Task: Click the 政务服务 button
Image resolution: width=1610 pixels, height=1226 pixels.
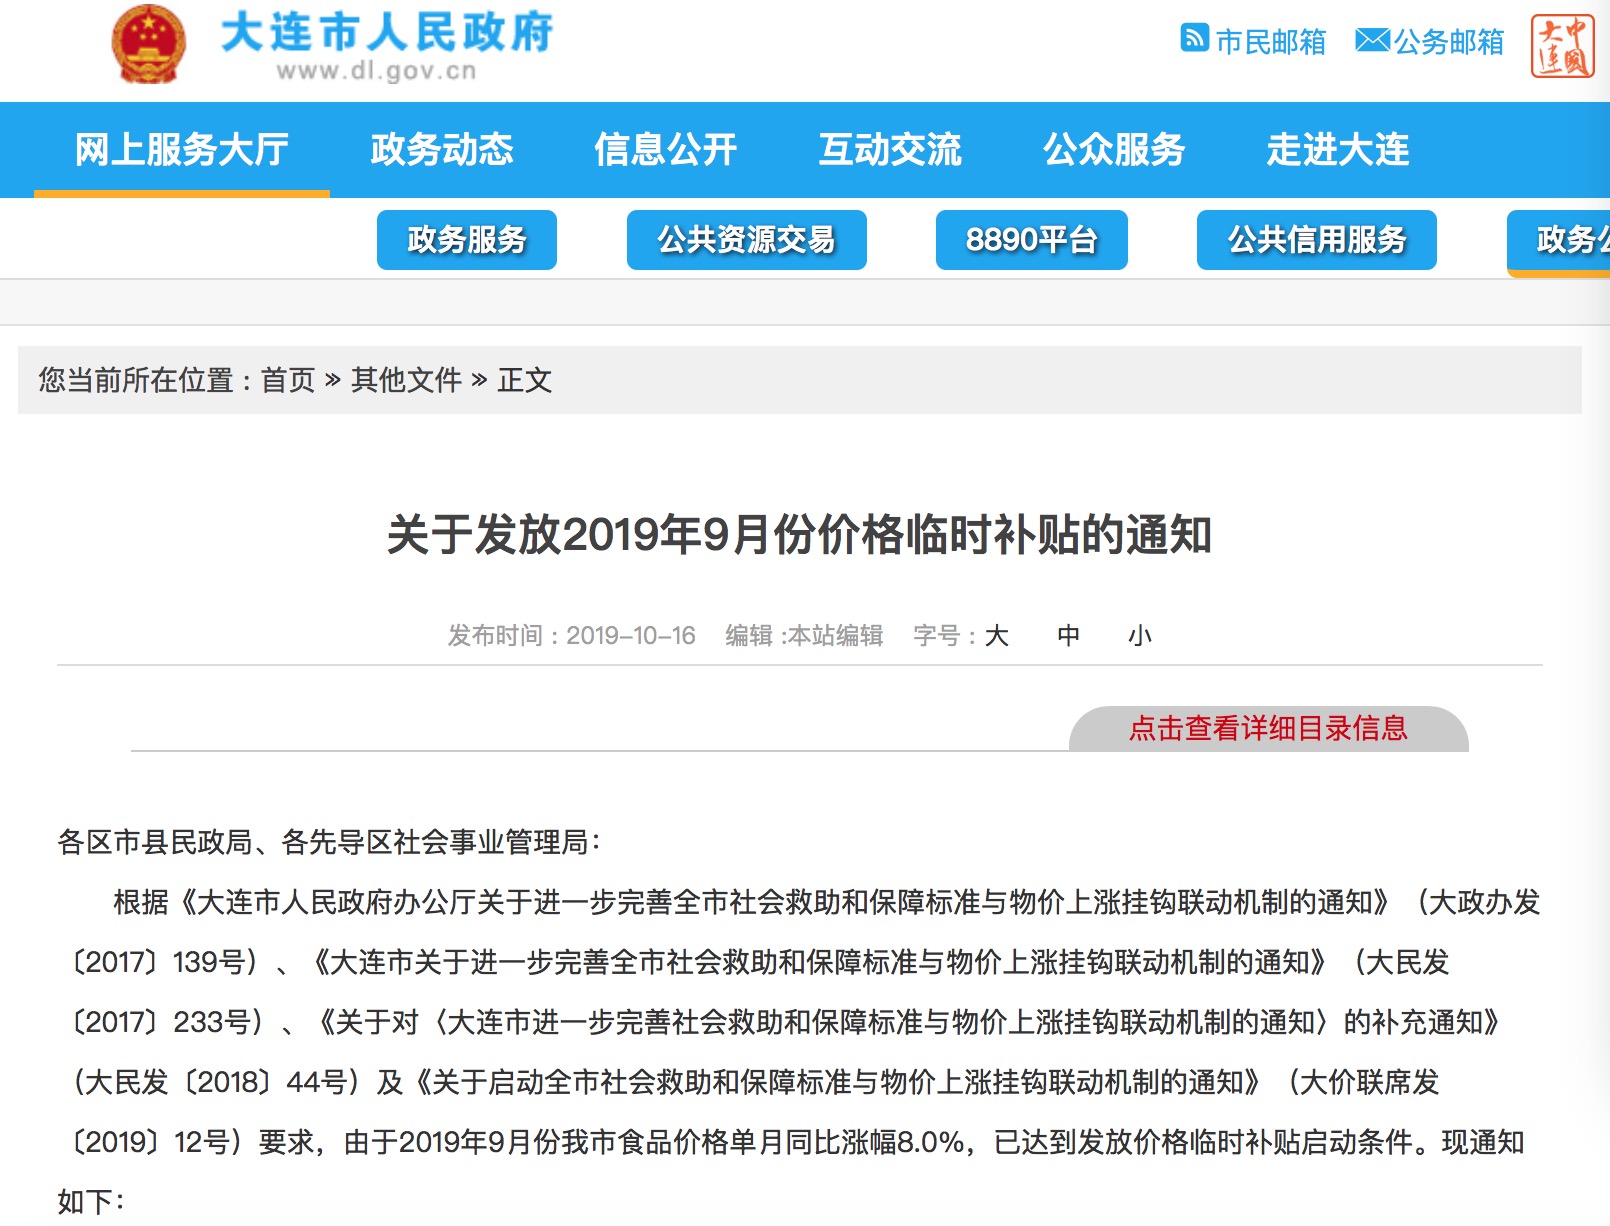Action: coord(467,240)
